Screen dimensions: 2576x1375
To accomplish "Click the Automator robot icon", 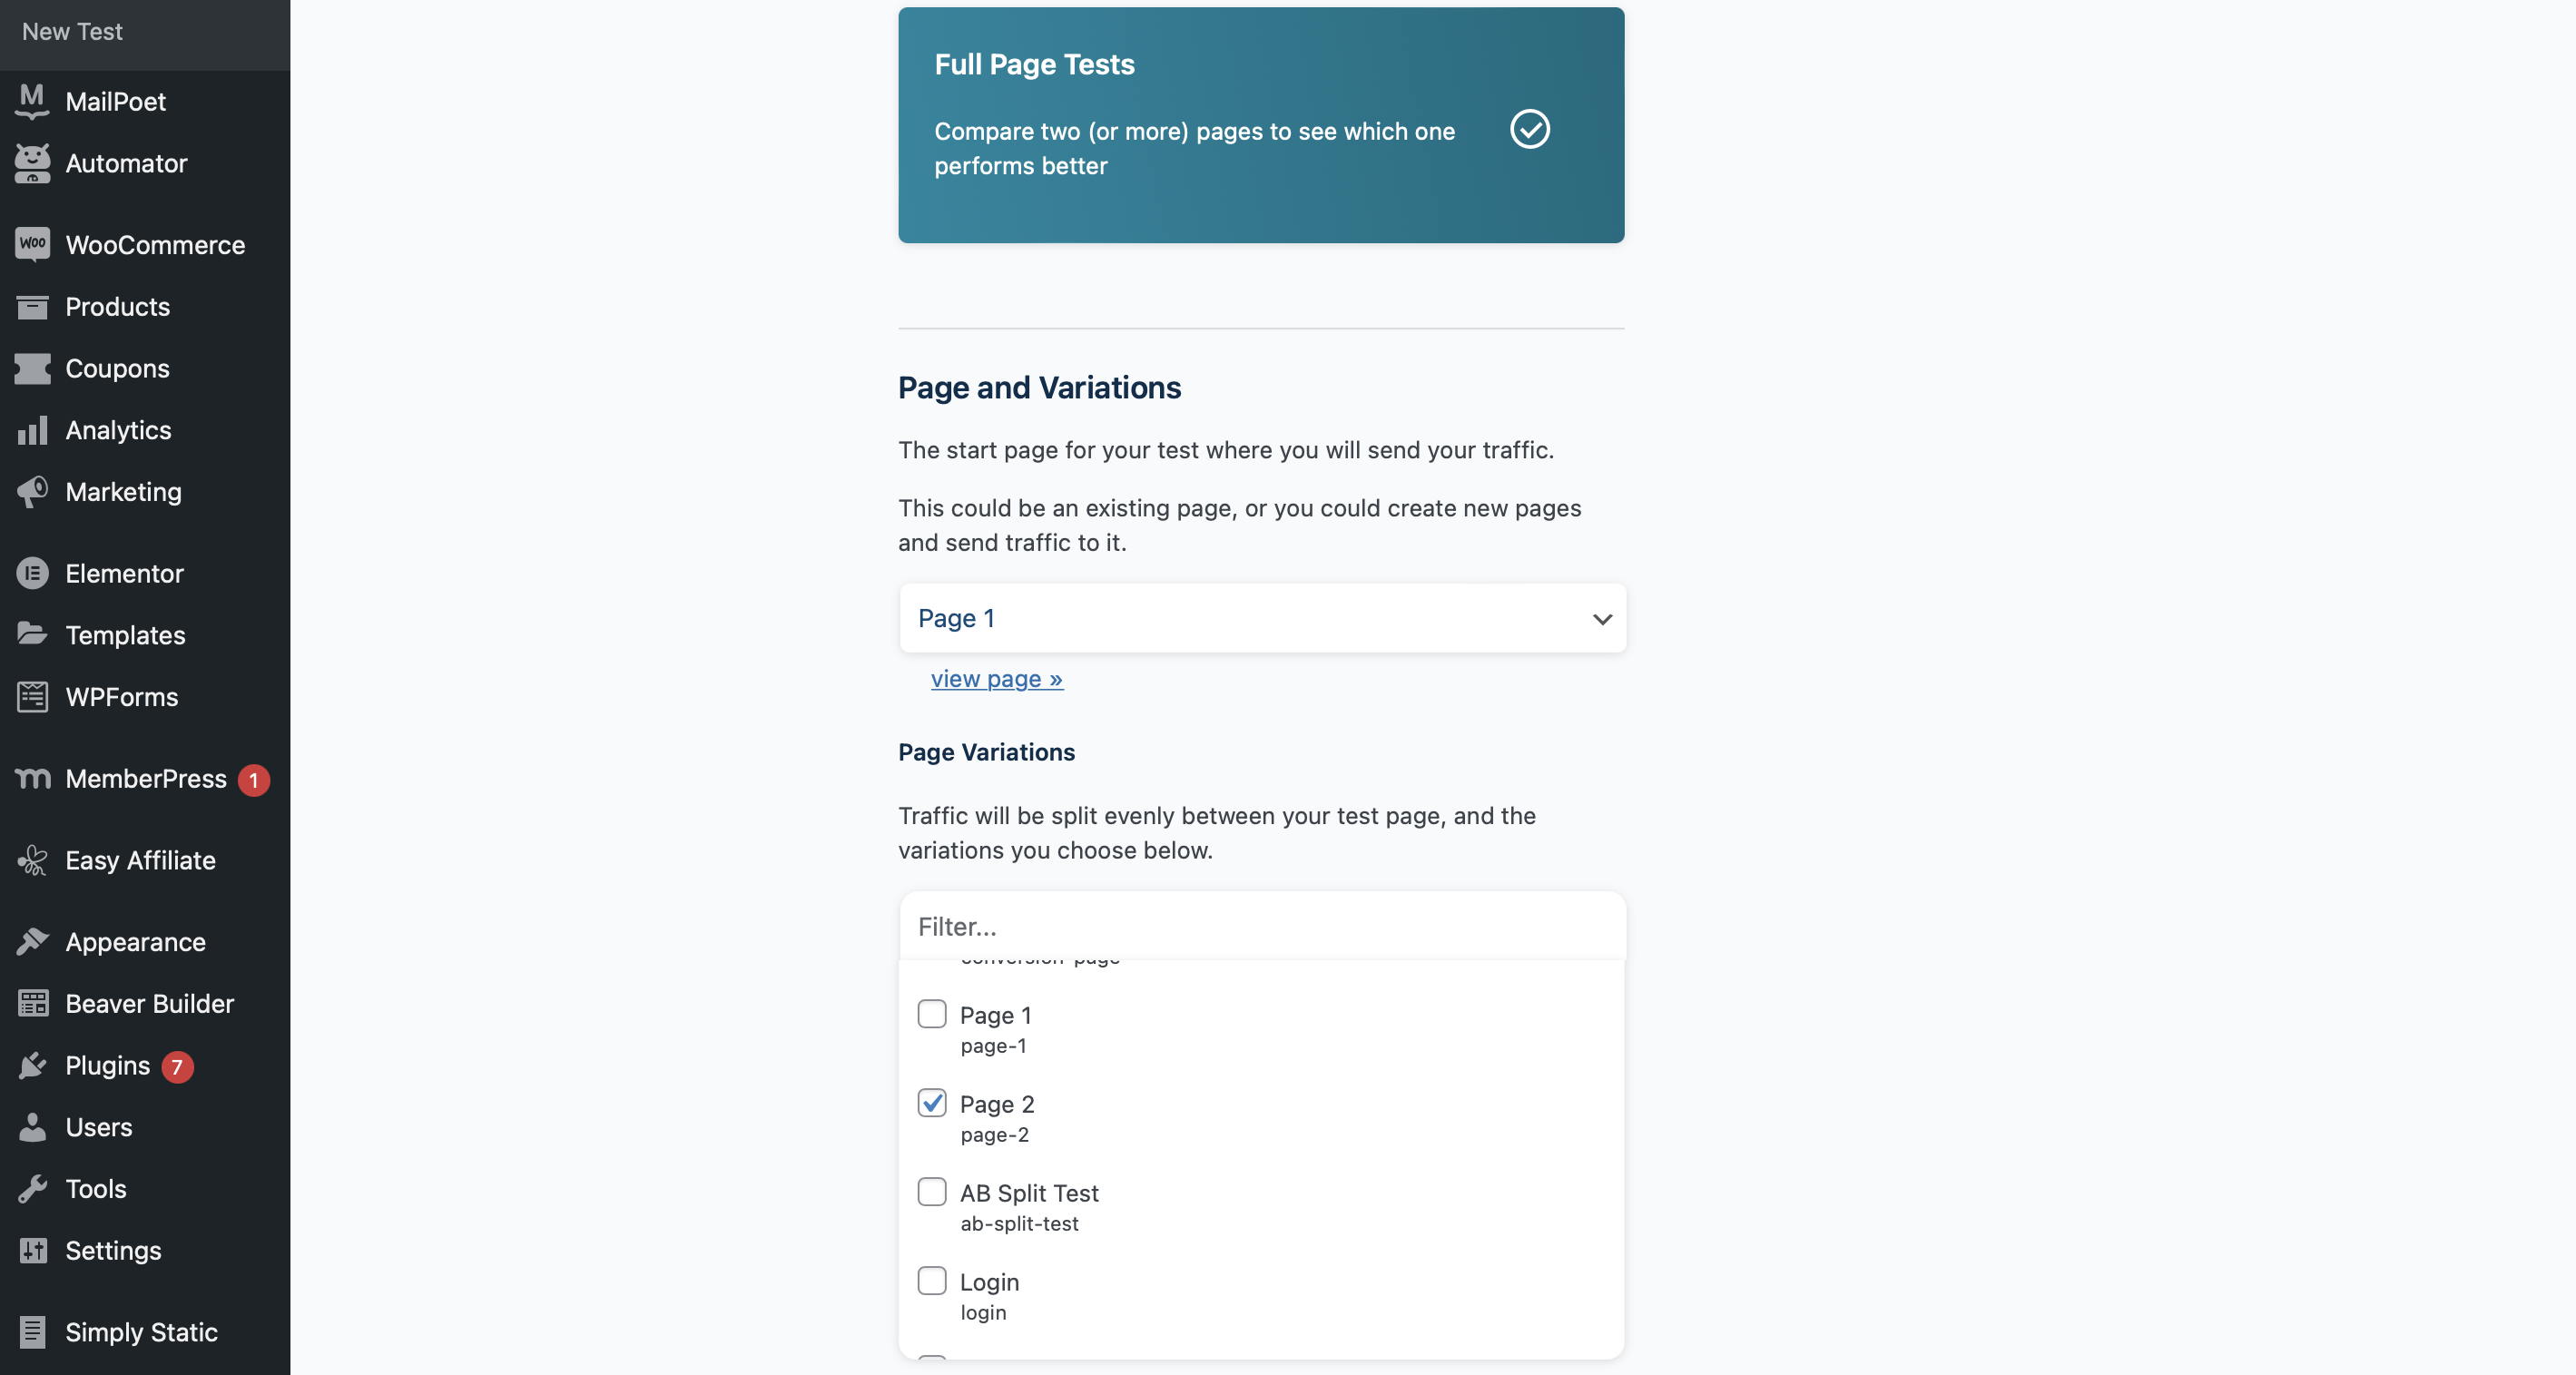I will coord(32,163).
